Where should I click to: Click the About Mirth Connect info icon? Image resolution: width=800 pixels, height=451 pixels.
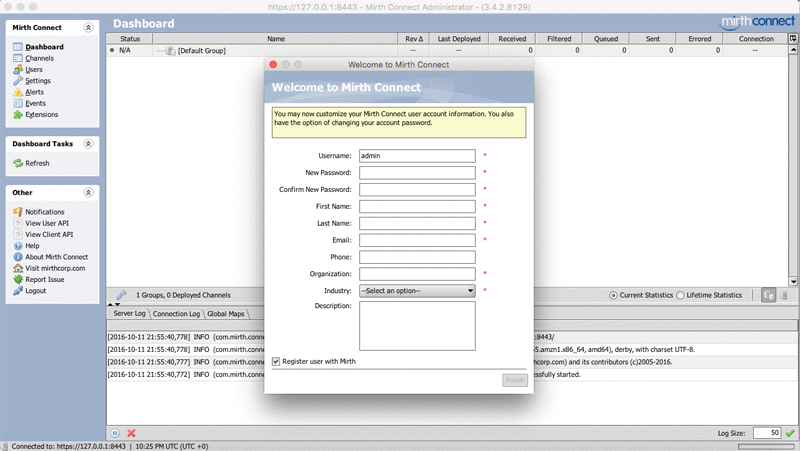coord(18,257)
